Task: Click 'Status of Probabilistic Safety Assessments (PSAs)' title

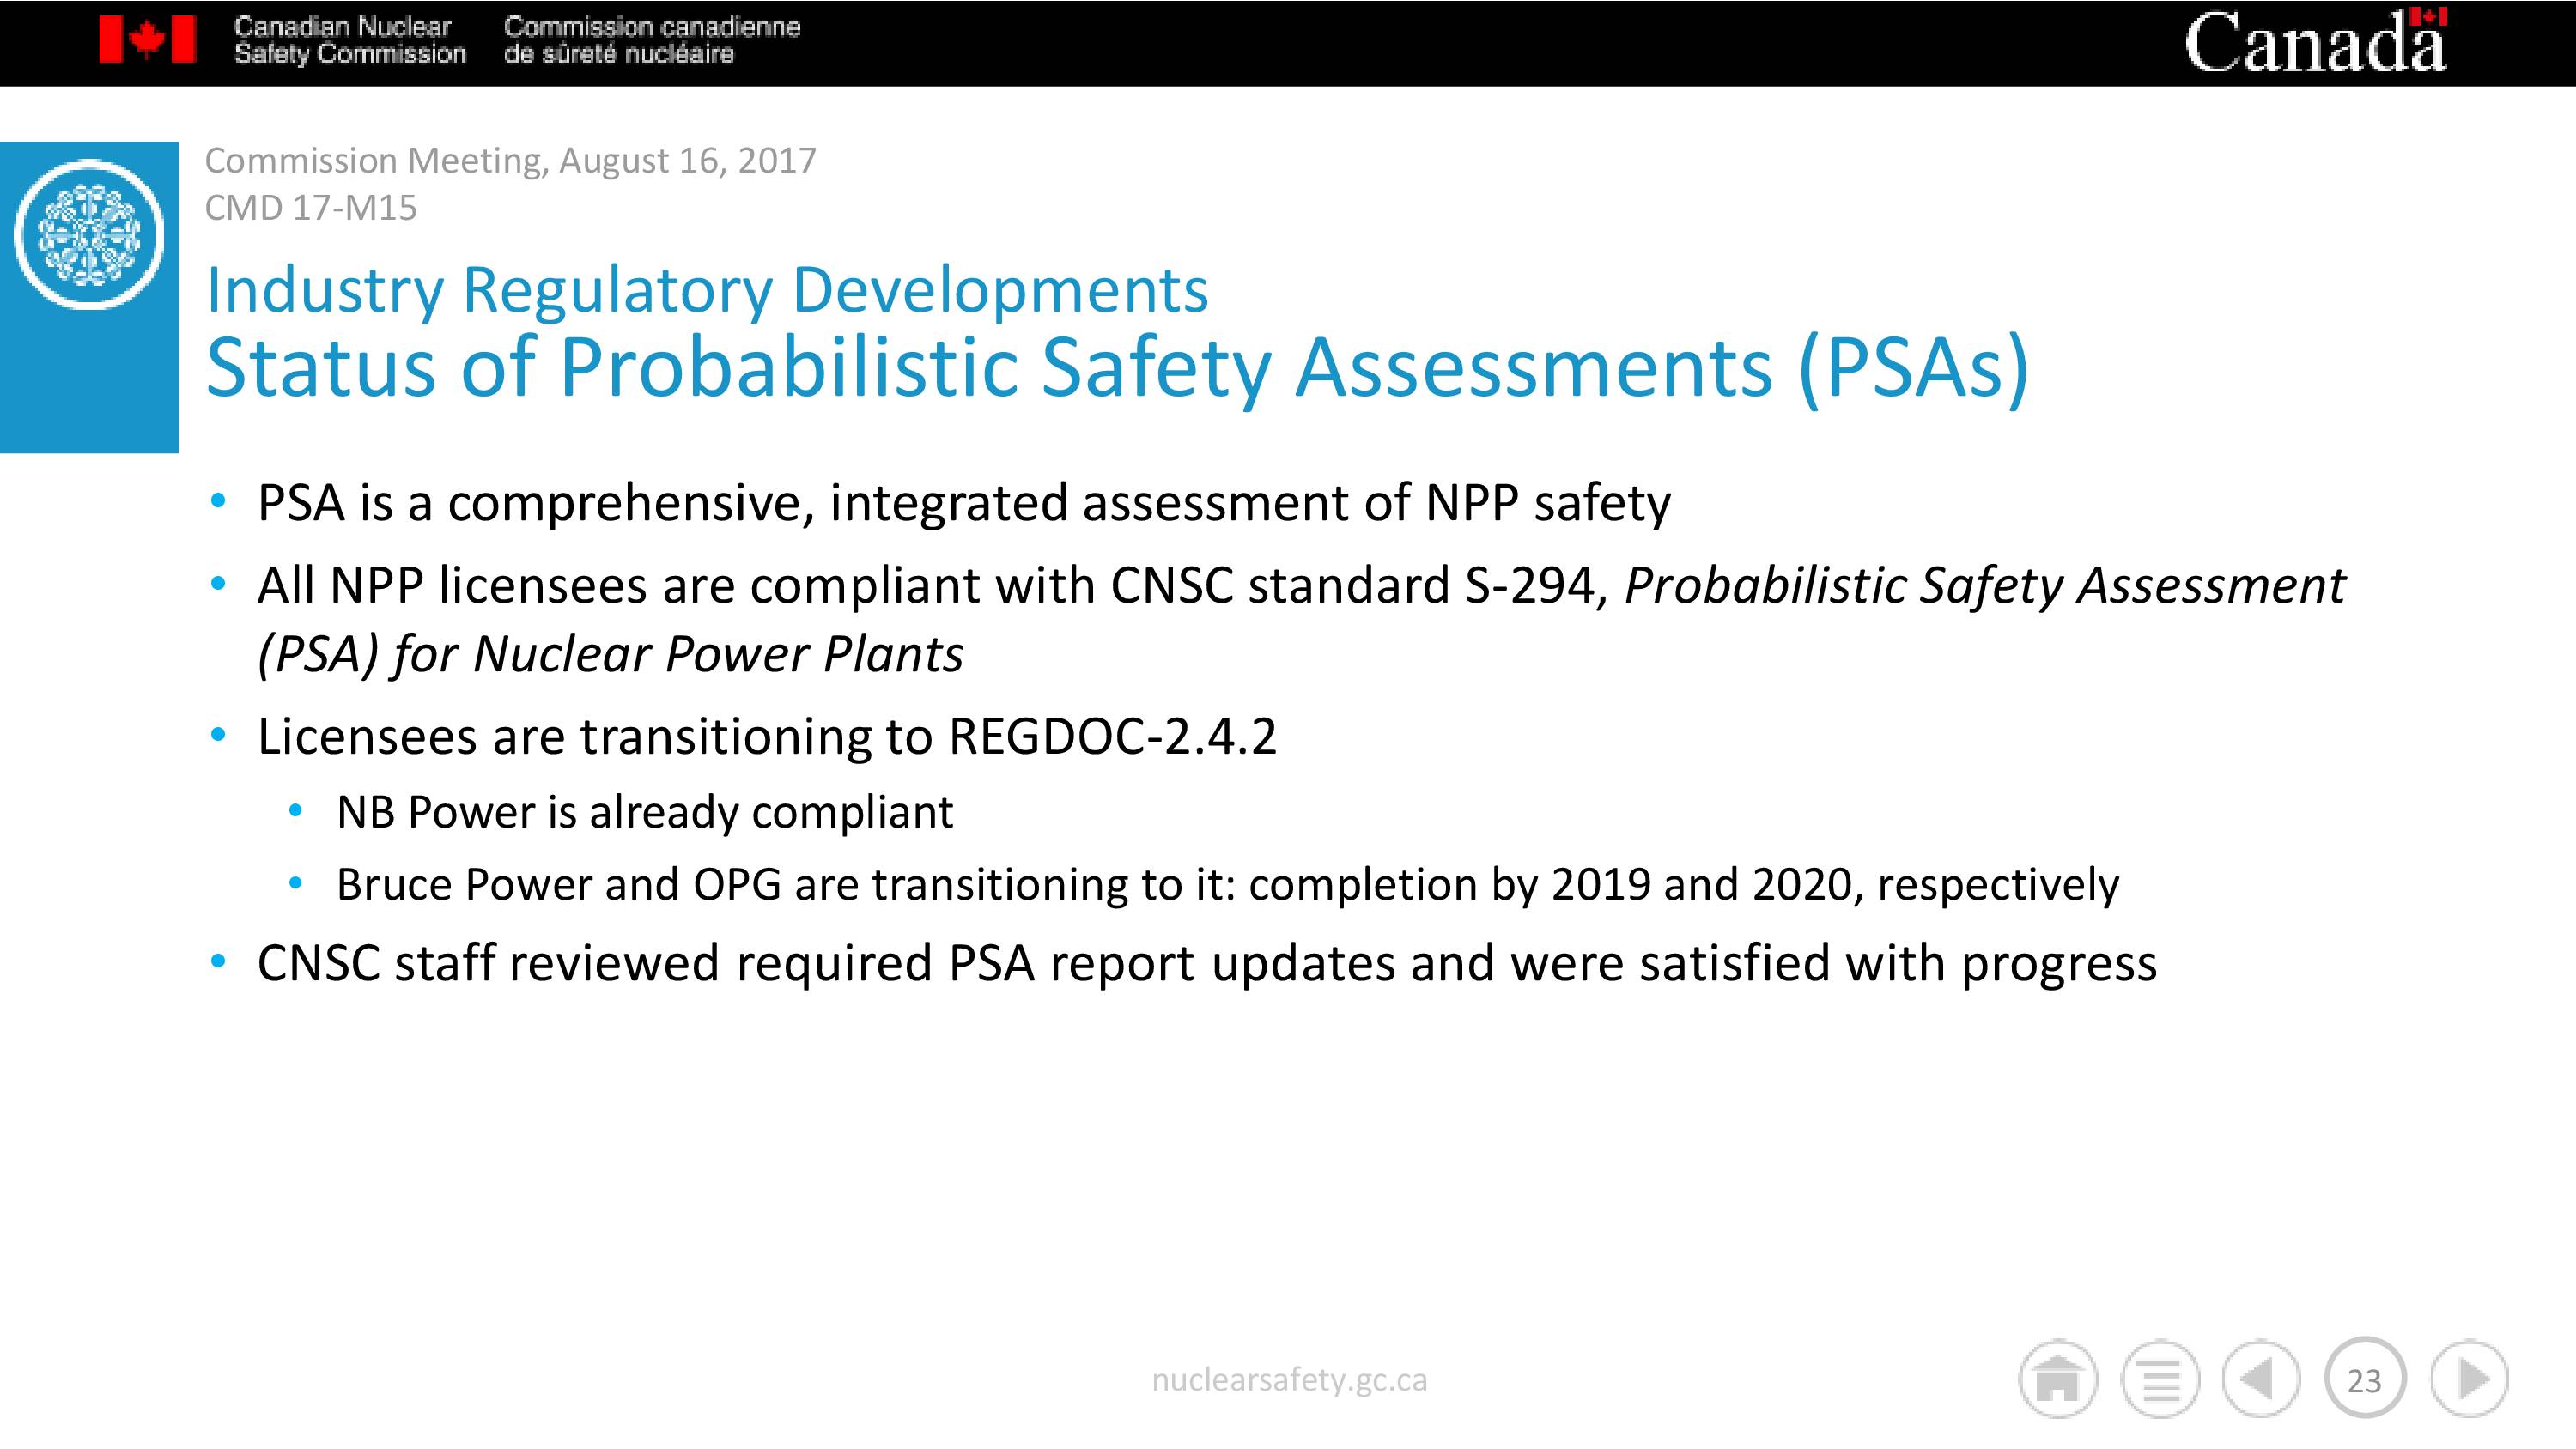Action: [x=1117, y=367]
